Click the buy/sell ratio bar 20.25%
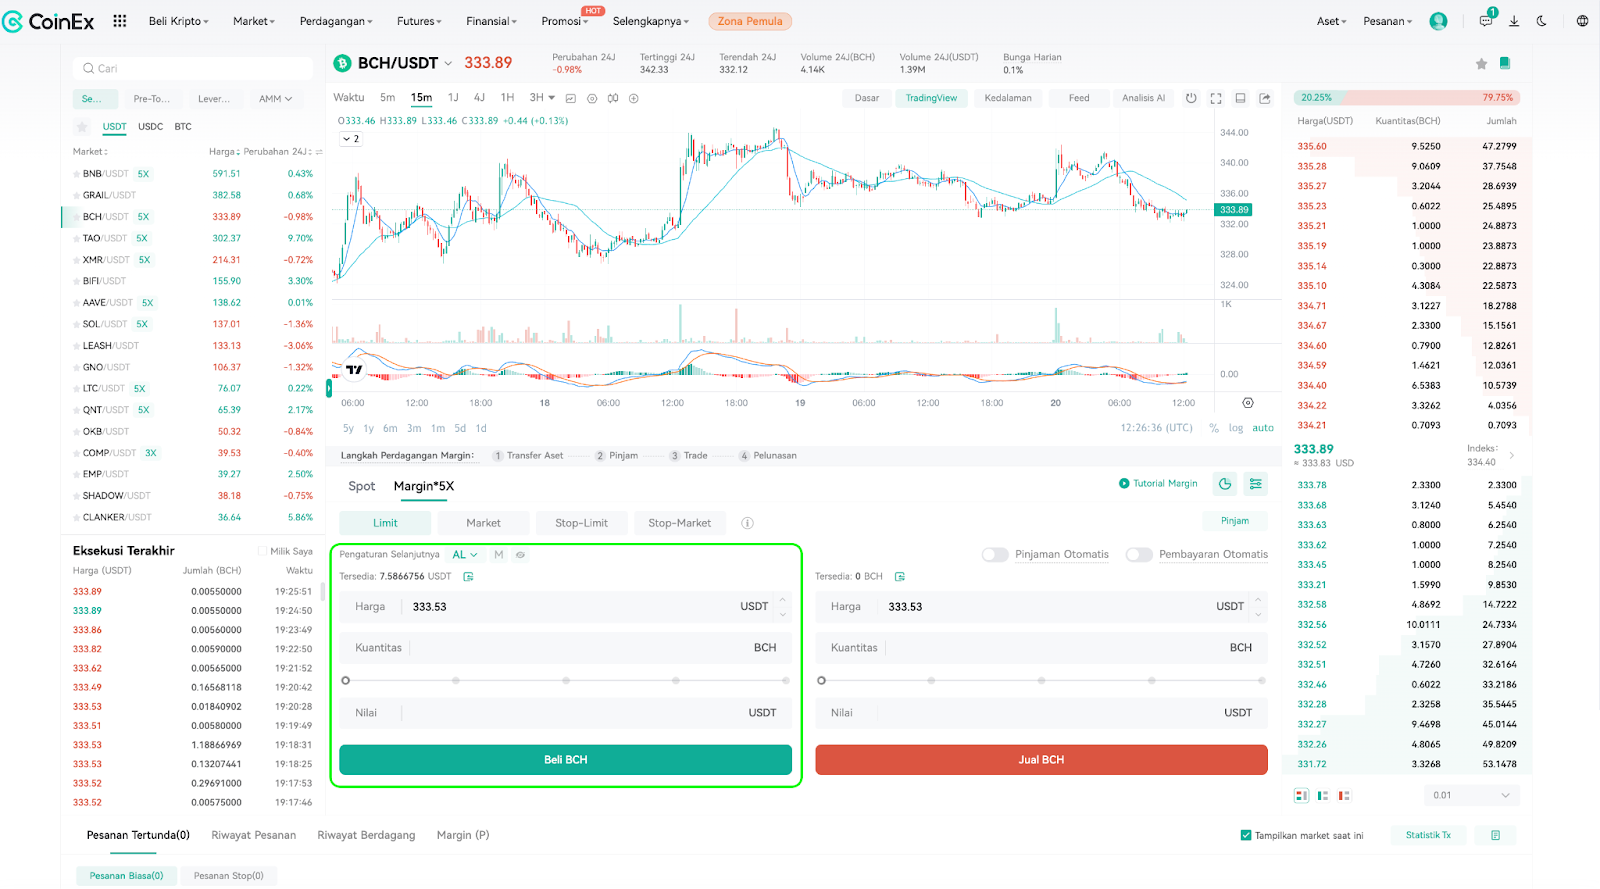Screen dimensions: 1600x889 (1319, 98)
